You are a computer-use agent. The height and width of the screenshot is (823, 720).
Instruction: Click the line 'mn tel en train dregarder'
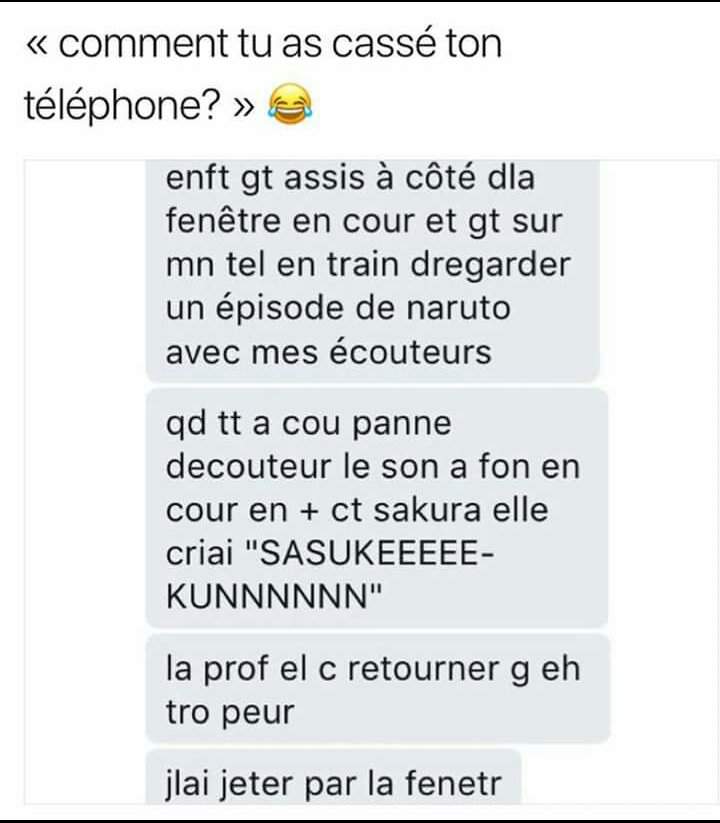click(x=368, y=265)
